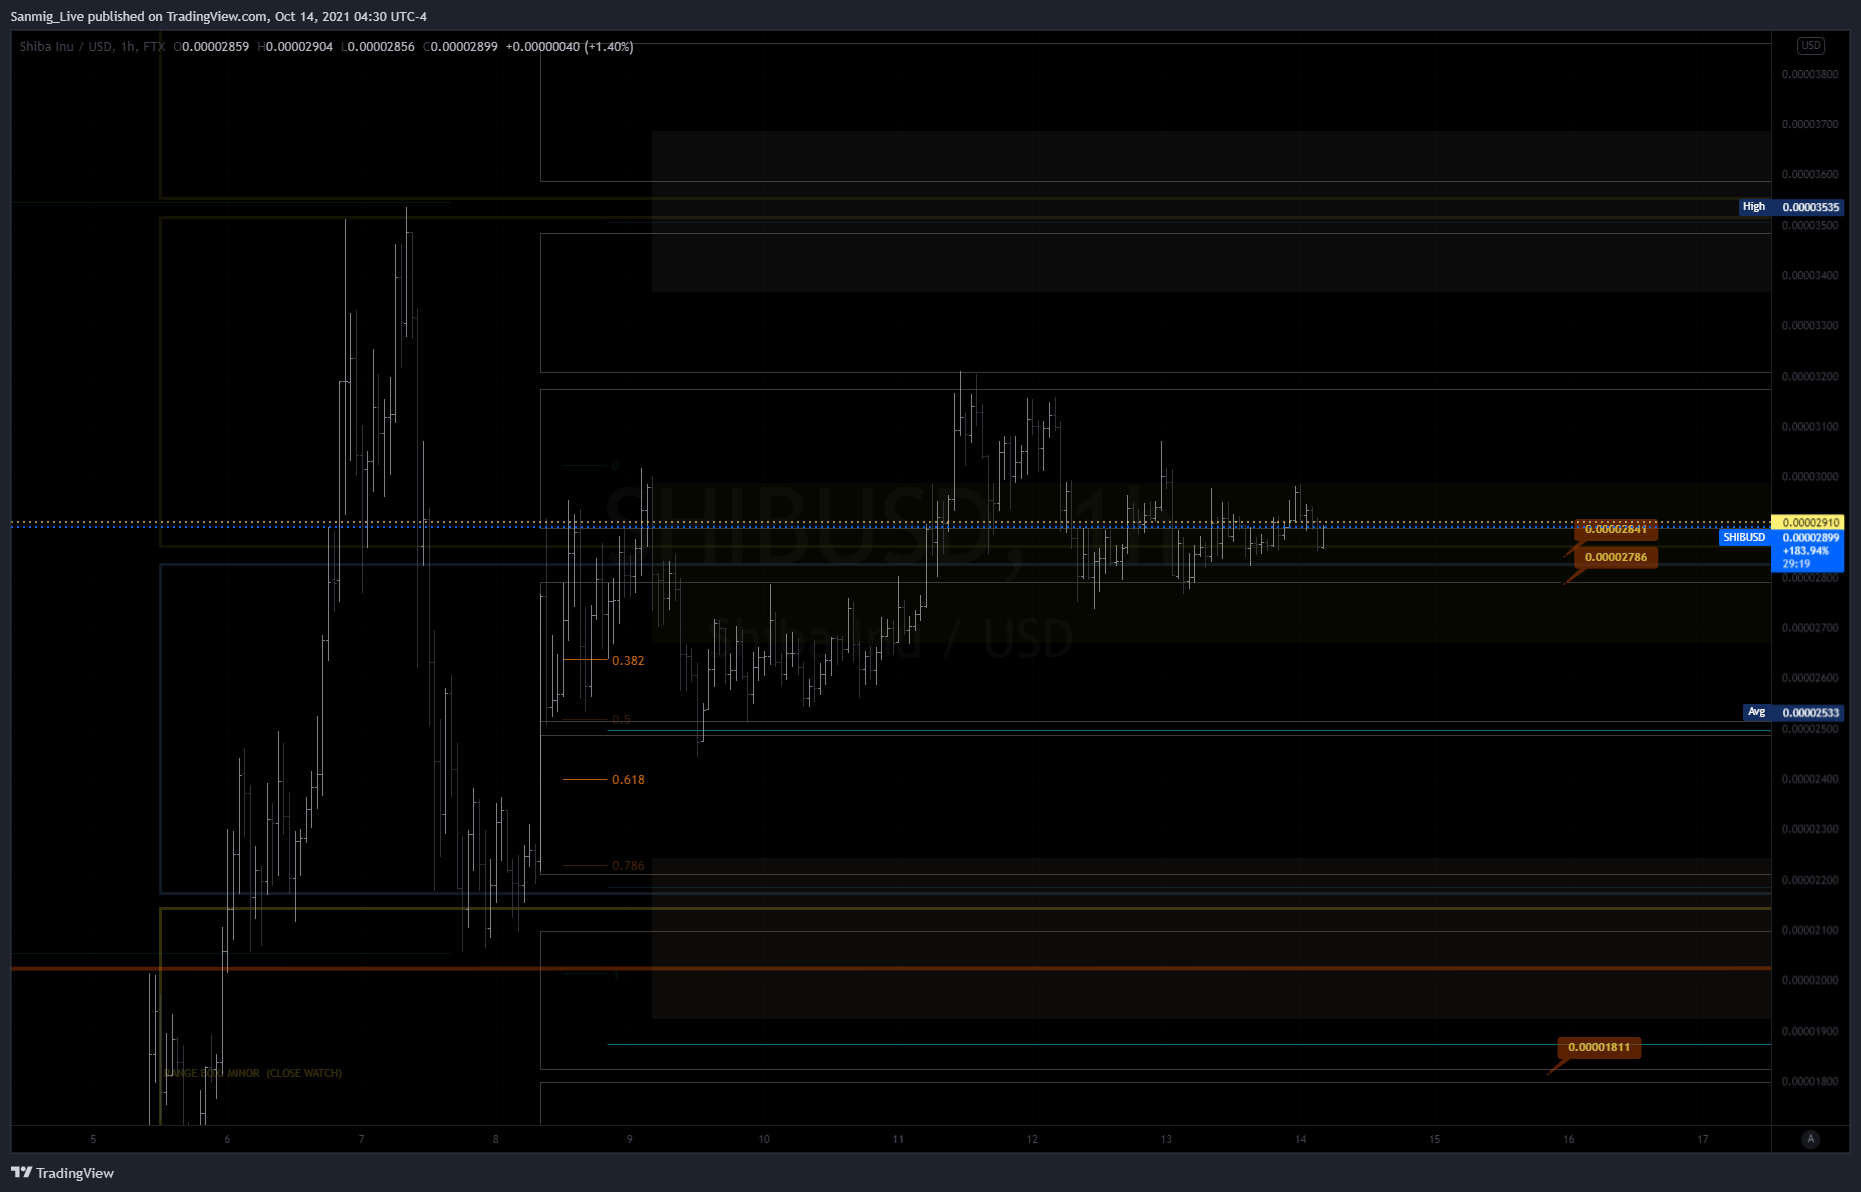Click the 0.00001800 price axis tick
Viewport: 1861px width, 1192px height.
(1810, 1081)
